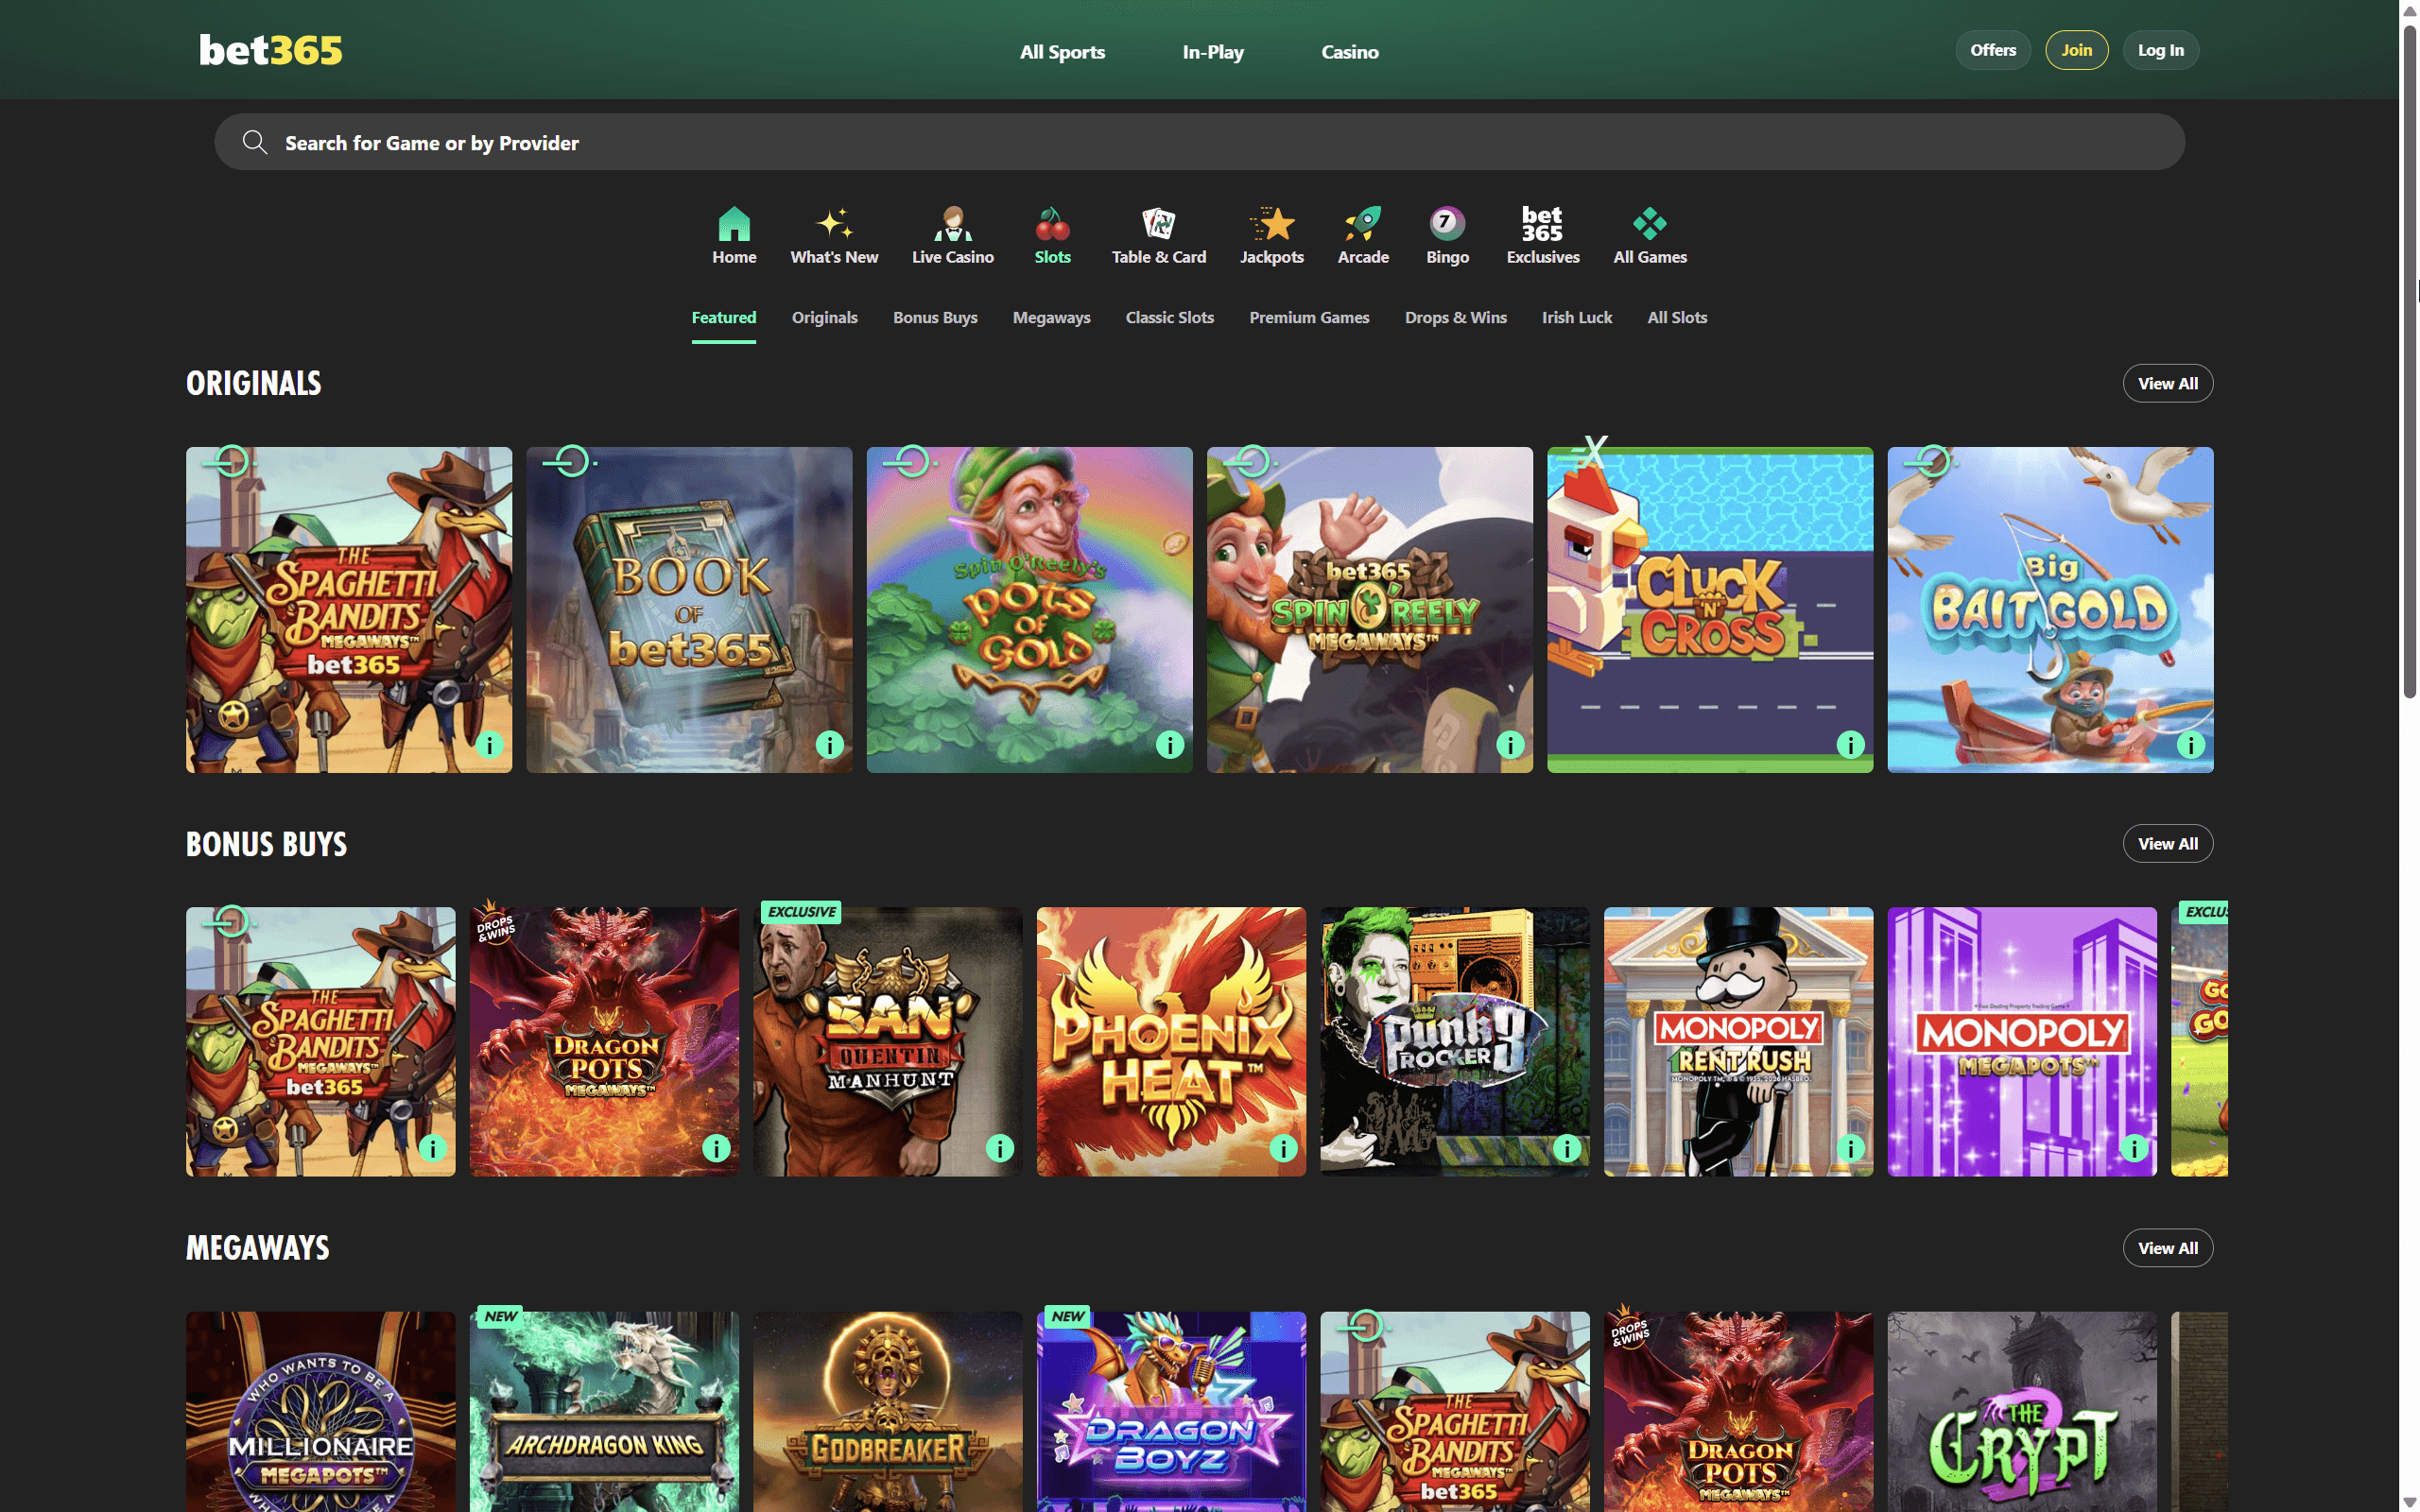
Task: Open the Bingo ball icon
Action: pyautogui.click(x=1447, y=223)
